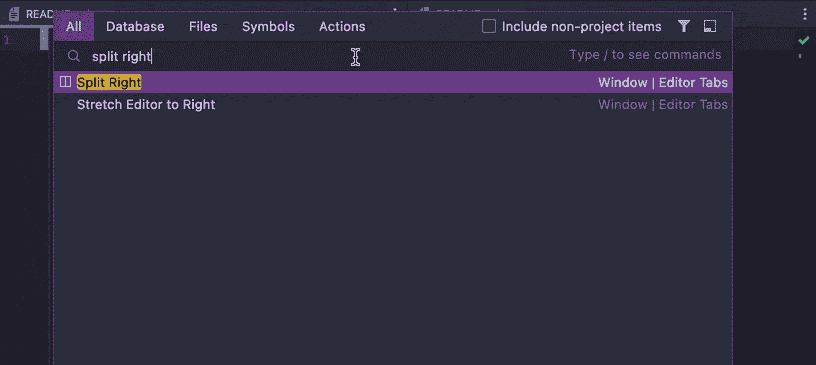Click the green checkmark inspection indicator

[x=804, y=40]
